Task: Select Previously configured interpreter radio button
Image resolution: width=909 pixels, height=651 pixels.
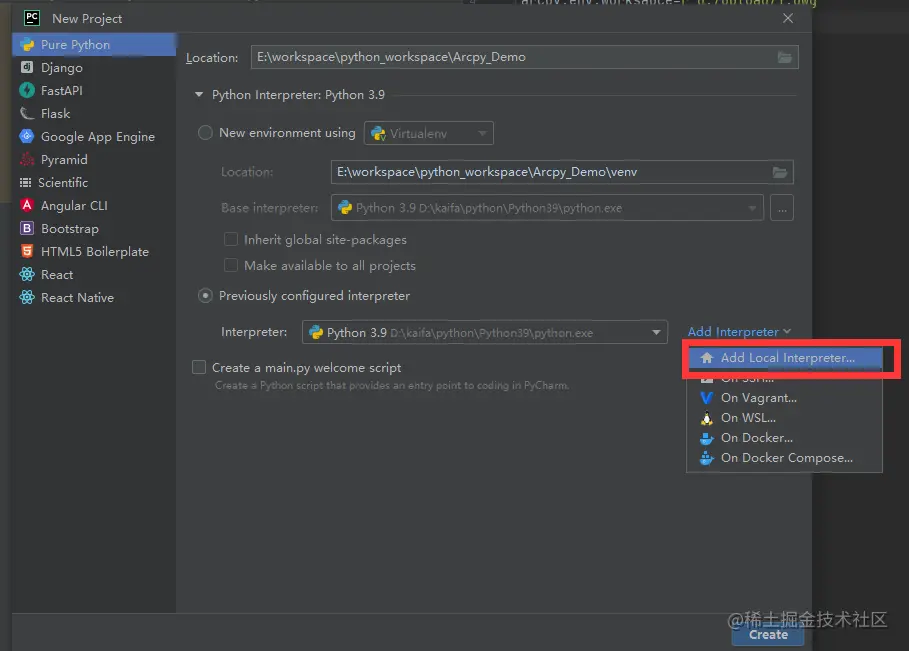Action: [x=205, y=296]
